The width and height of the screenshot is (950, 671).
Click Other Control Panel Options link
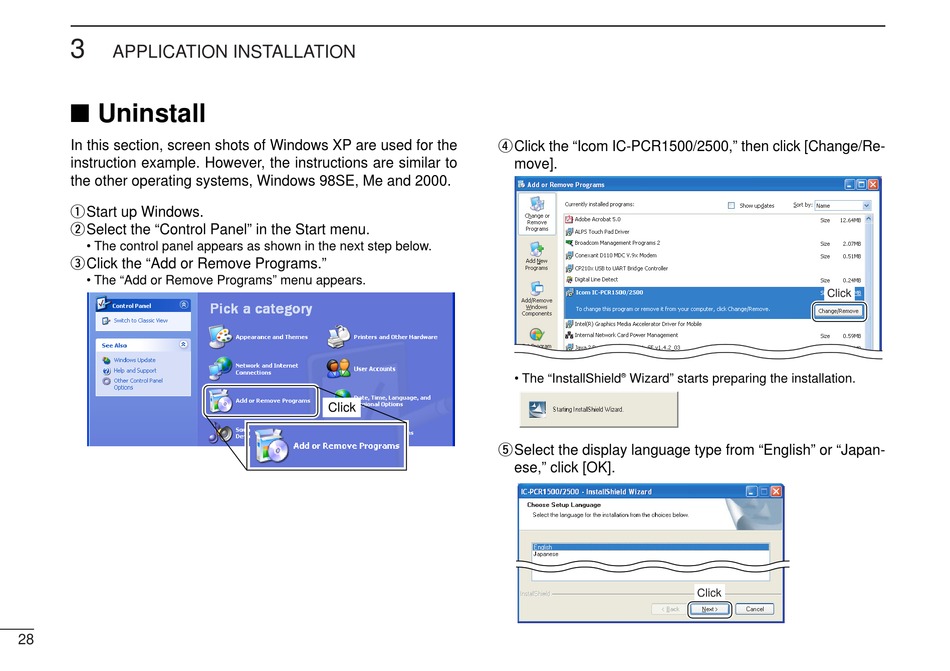(138, 384)
